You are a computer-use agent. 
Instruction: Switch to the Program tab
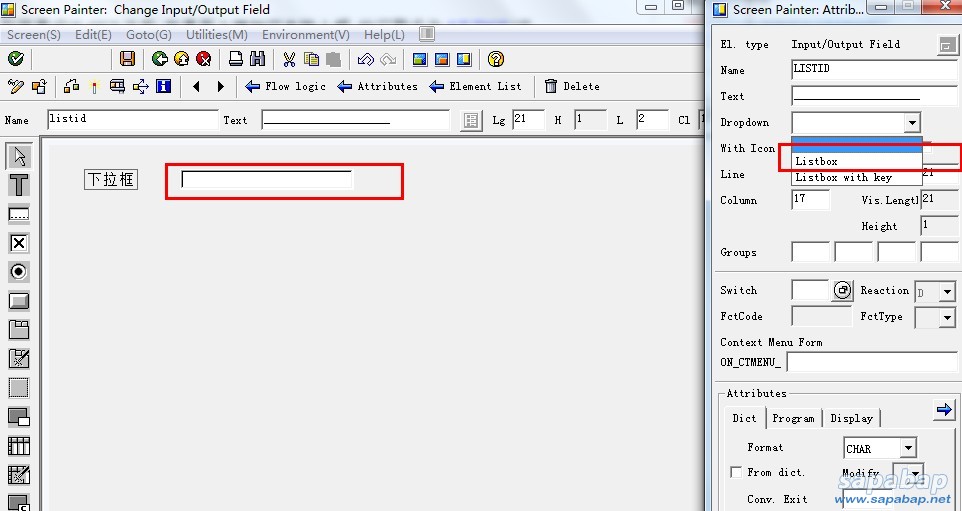(x=793, y=418)
